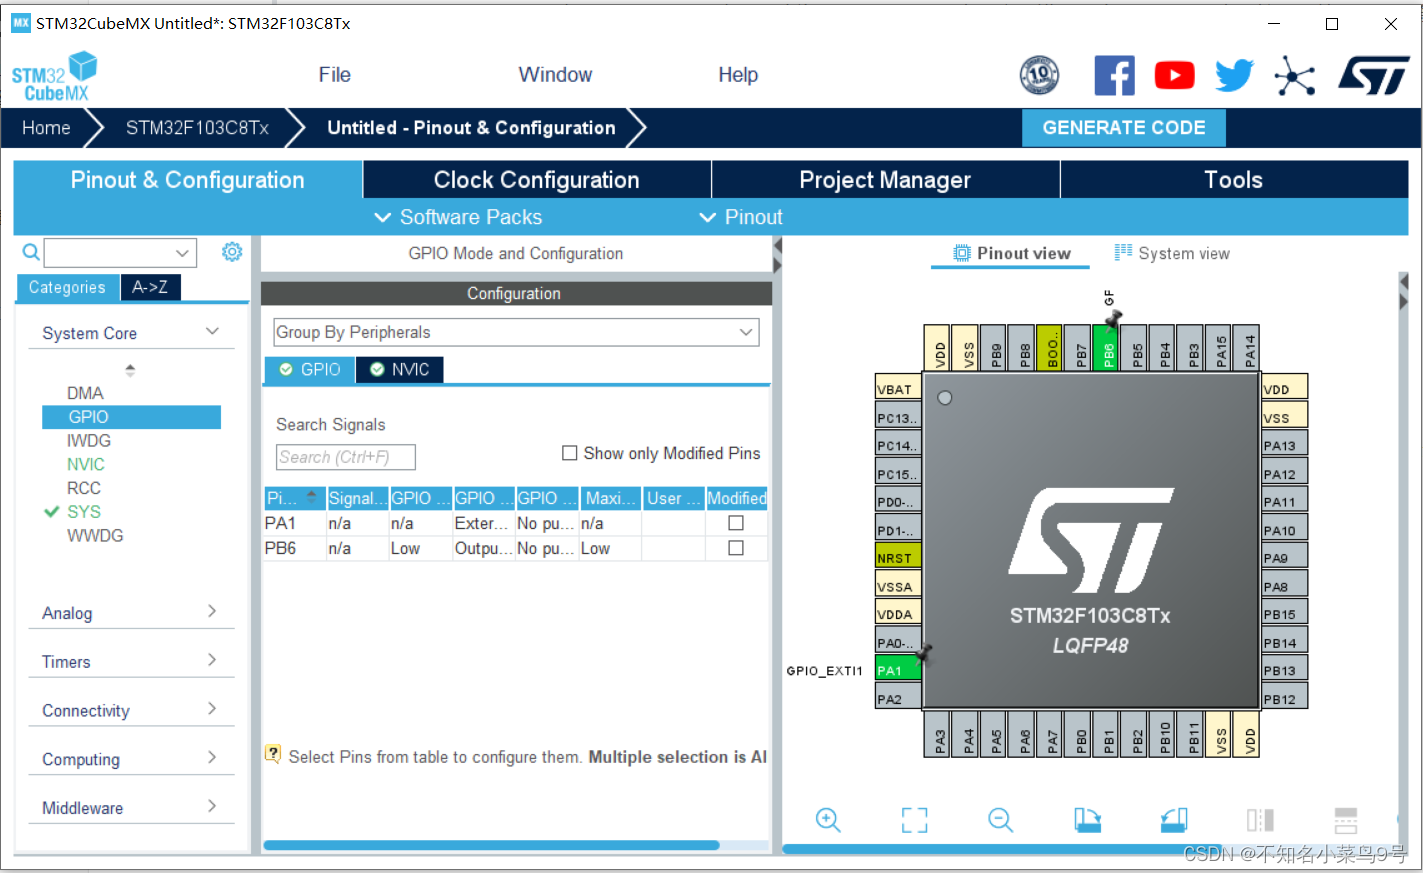Select IWDG in System Core list

coord(89,441)
